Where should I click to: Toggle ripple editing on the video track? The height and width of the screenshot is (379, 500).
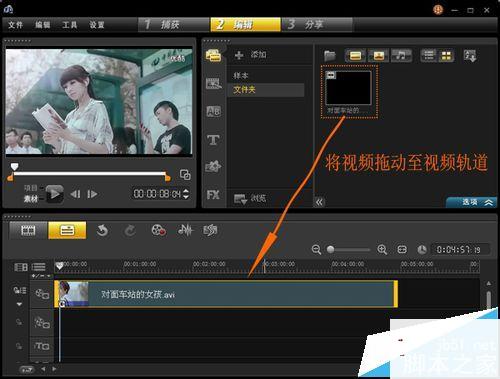20,290
